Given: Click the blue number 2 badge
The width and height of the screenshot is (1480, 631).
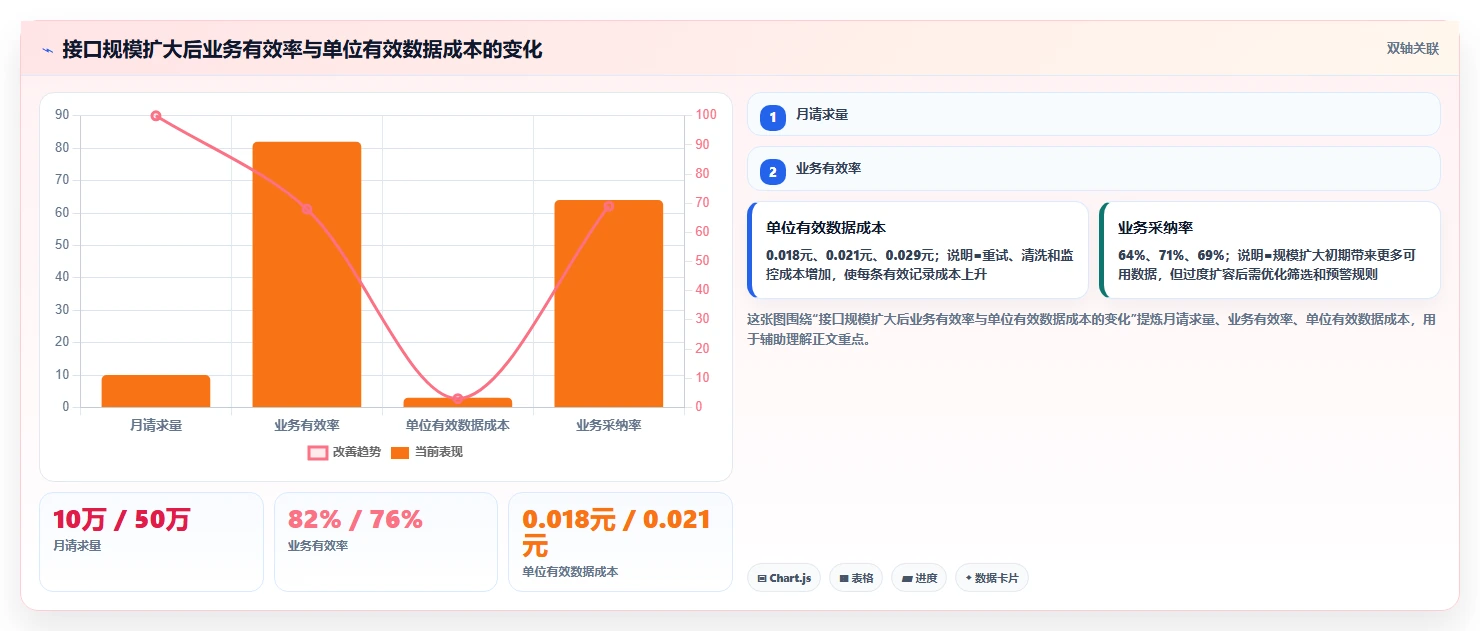Looking at the screenshot, I should tap(773, 171).
